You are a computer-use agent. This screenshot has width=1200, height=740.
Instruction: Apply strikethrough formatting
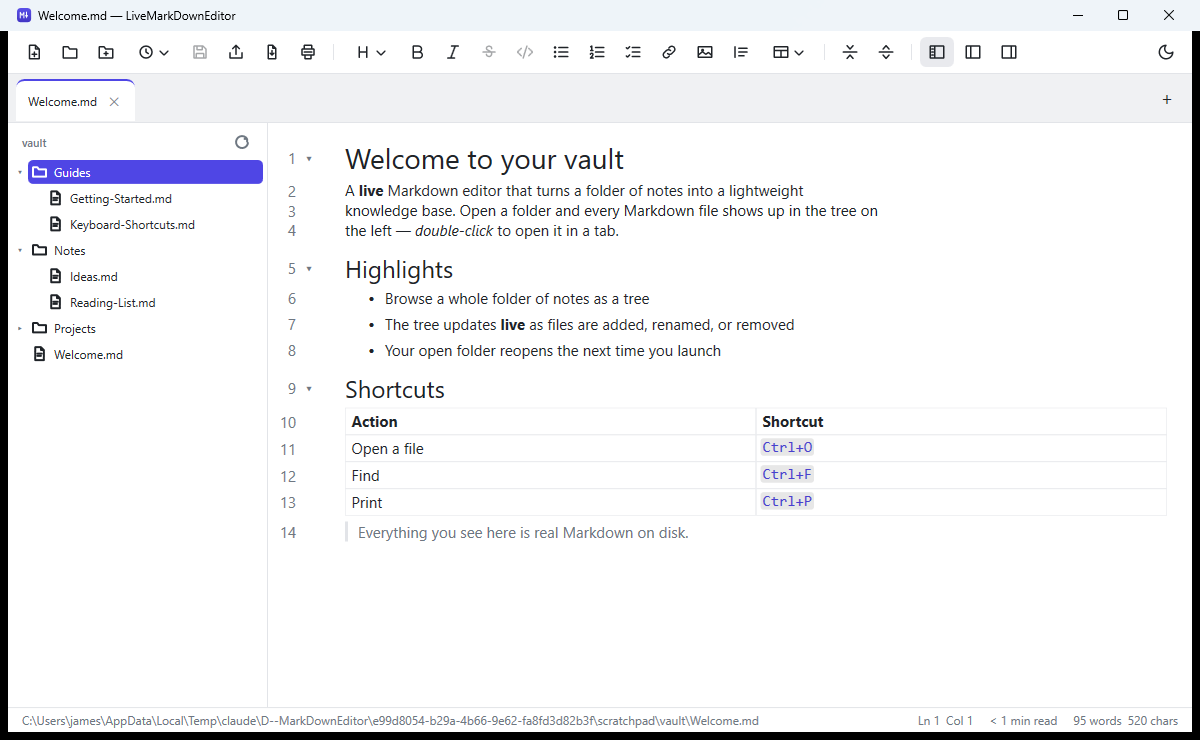(489, 53)
